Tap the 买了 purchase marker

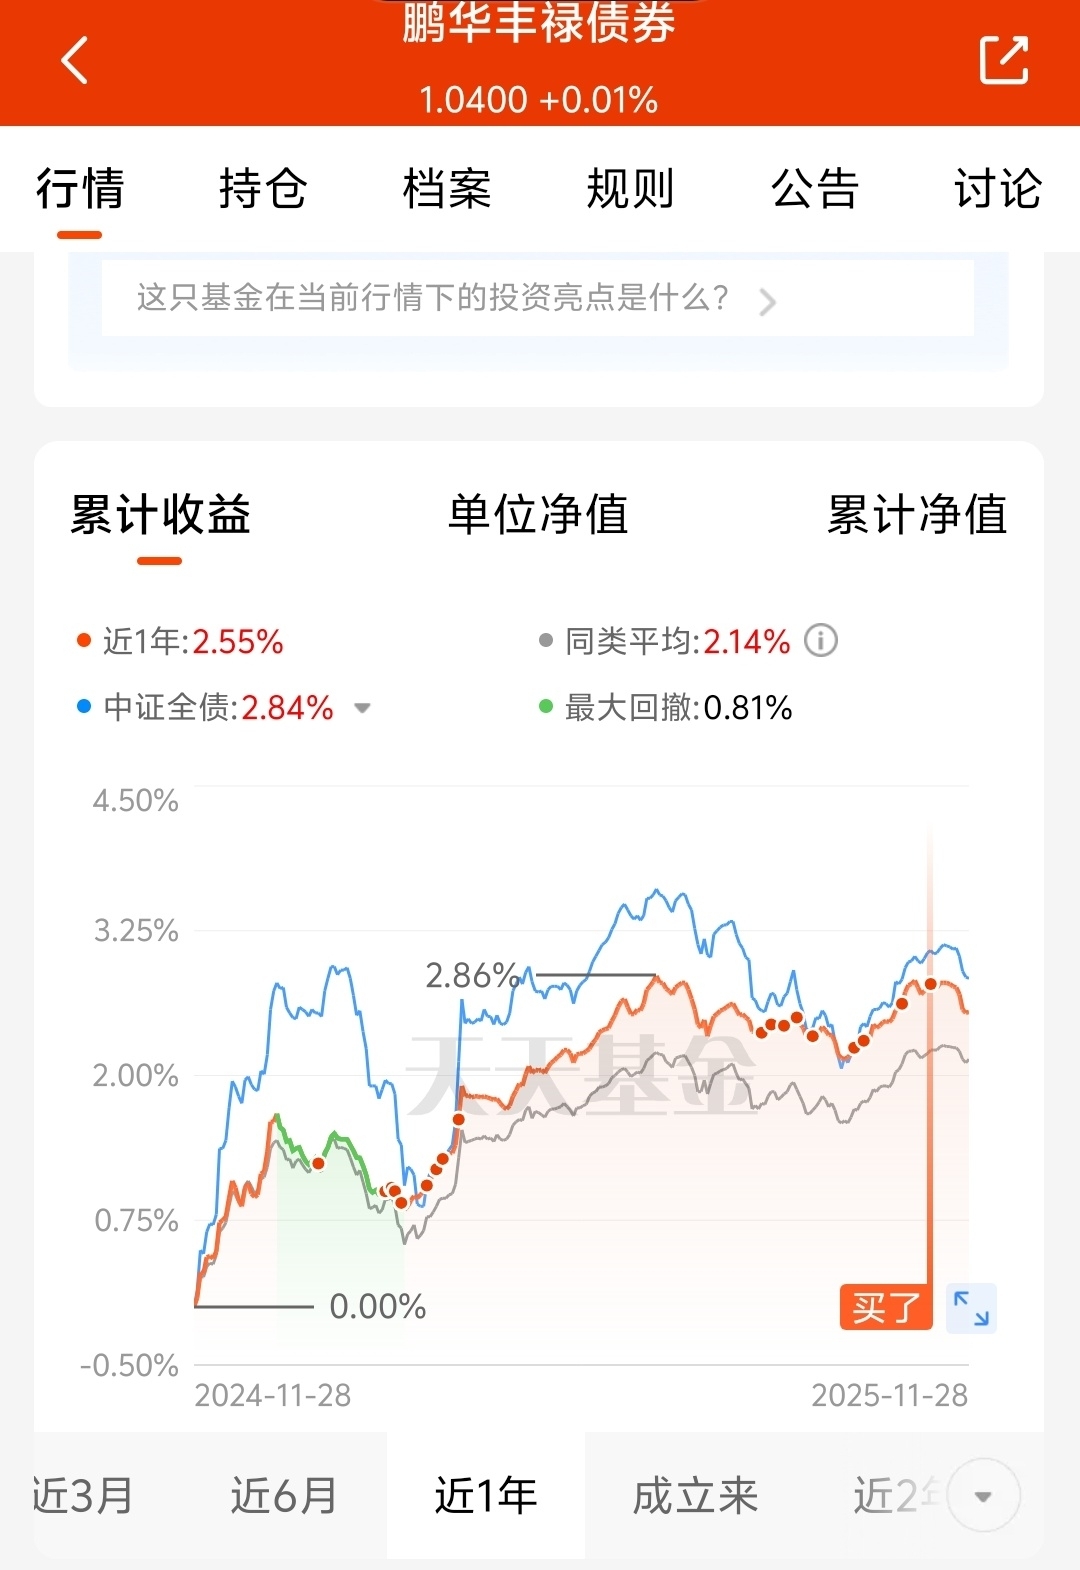[886, 1307]
